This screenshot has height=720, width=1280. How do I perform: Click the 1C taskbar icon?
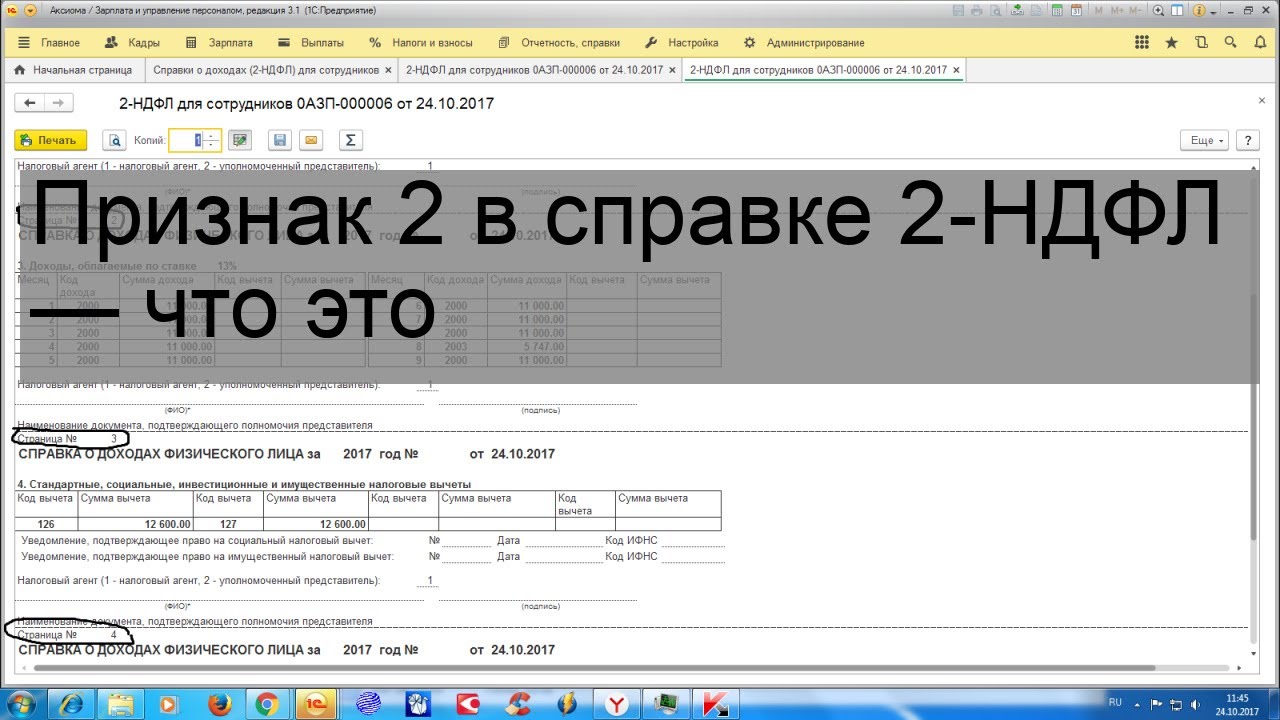tap(316, 704)
